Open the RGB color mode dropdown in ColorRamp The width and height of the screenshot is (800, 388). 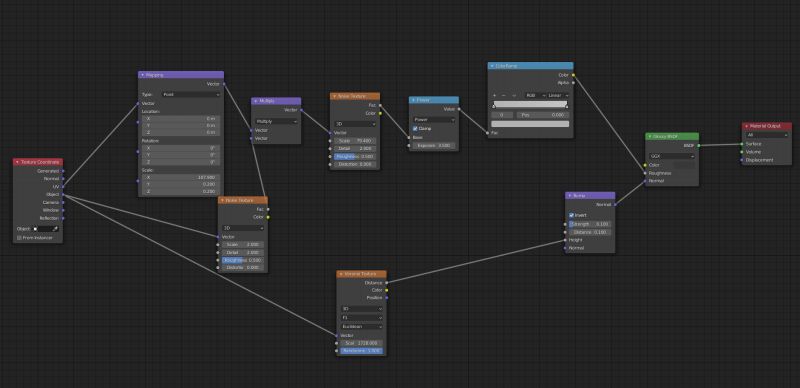[x=536, y=95]
